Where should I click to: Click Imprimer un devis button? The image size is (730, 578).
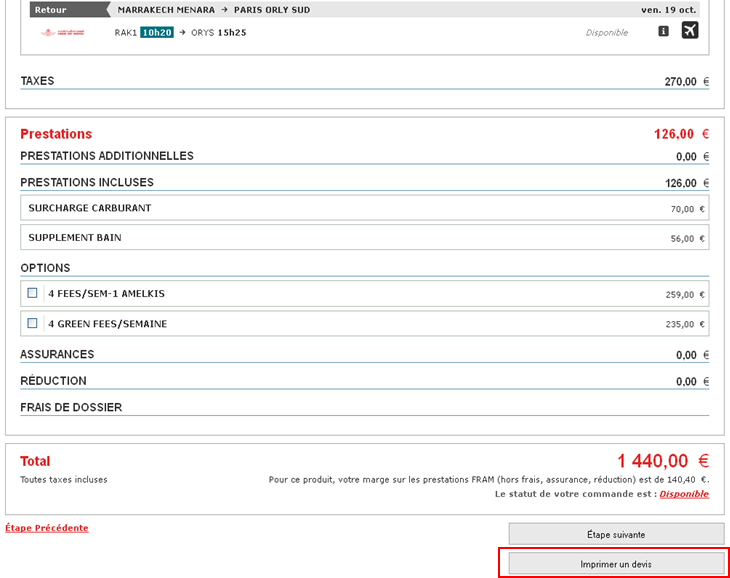click(x=616, y=564)
